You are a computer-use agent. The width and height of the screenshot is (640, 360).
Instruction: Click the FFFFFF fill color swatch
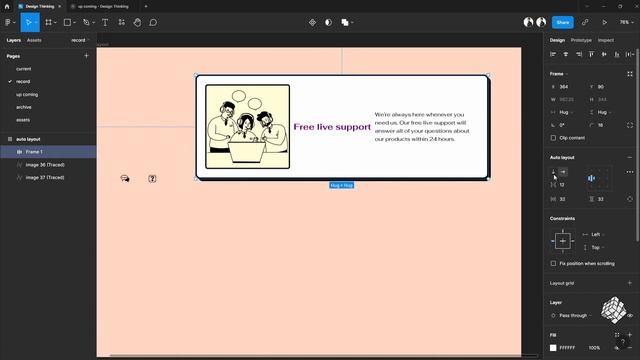553,348
